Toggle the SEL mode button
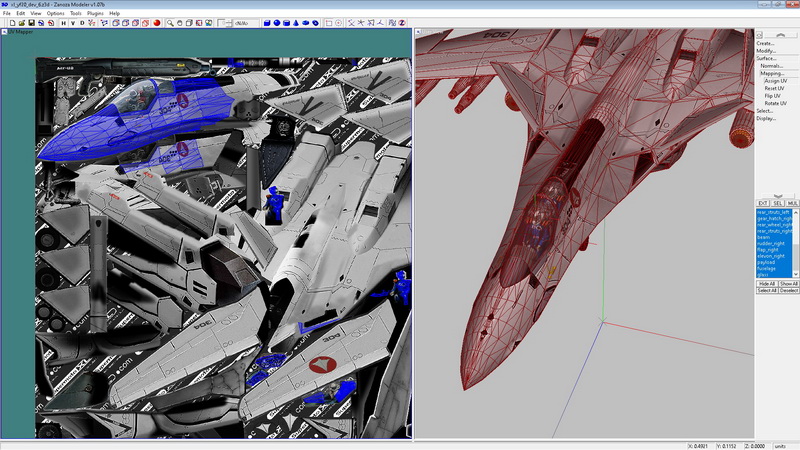Screen dimensions: 800x450 click(777, 203)
